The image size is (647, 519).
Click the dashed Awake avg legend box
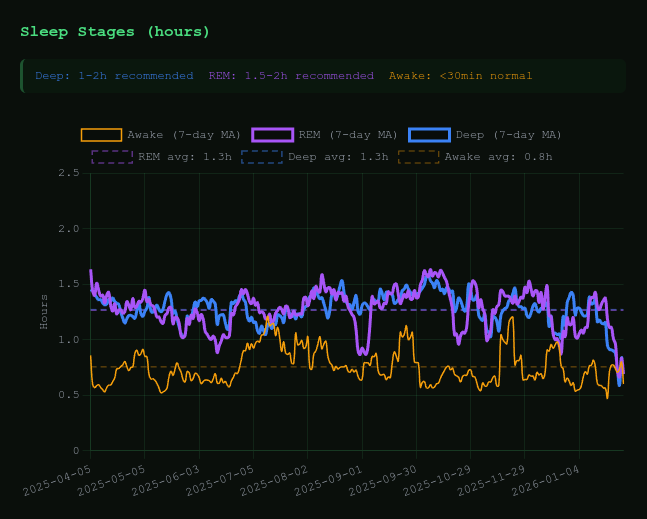418,157
